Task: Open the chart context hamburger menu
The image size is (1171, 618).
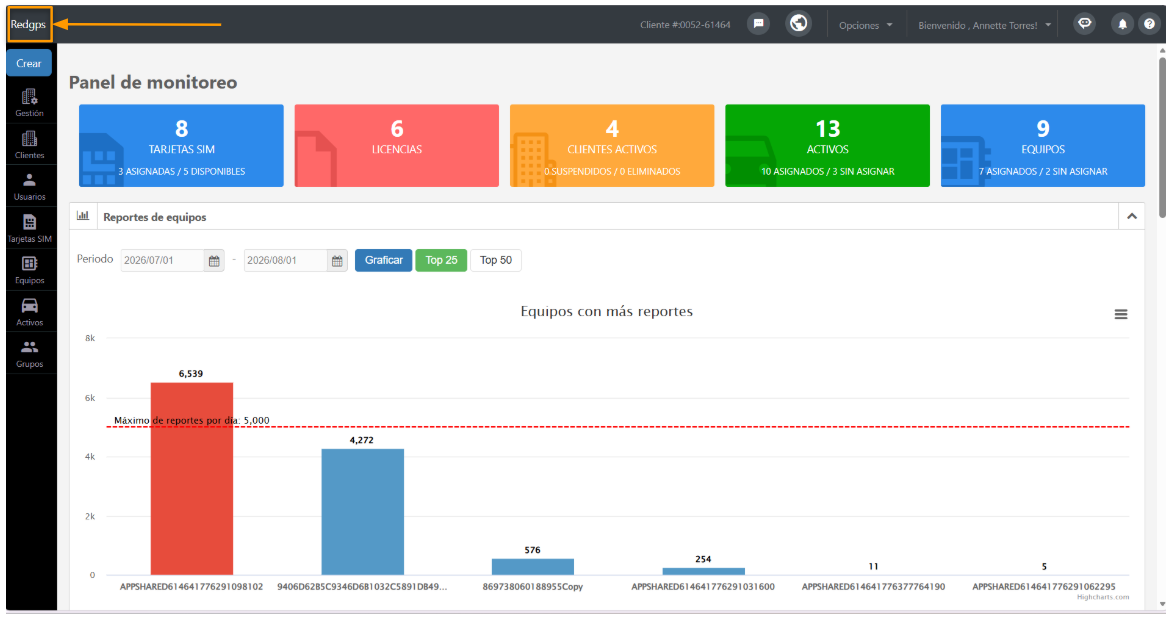Action: [1121, 314]
